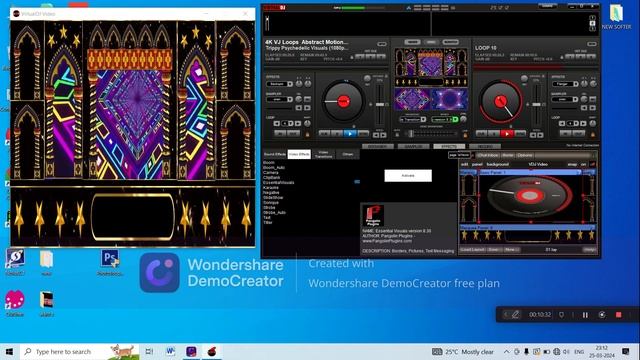640x360 pixels.
Task: Click Load Layout button in plugin panel
Action: 473,249
